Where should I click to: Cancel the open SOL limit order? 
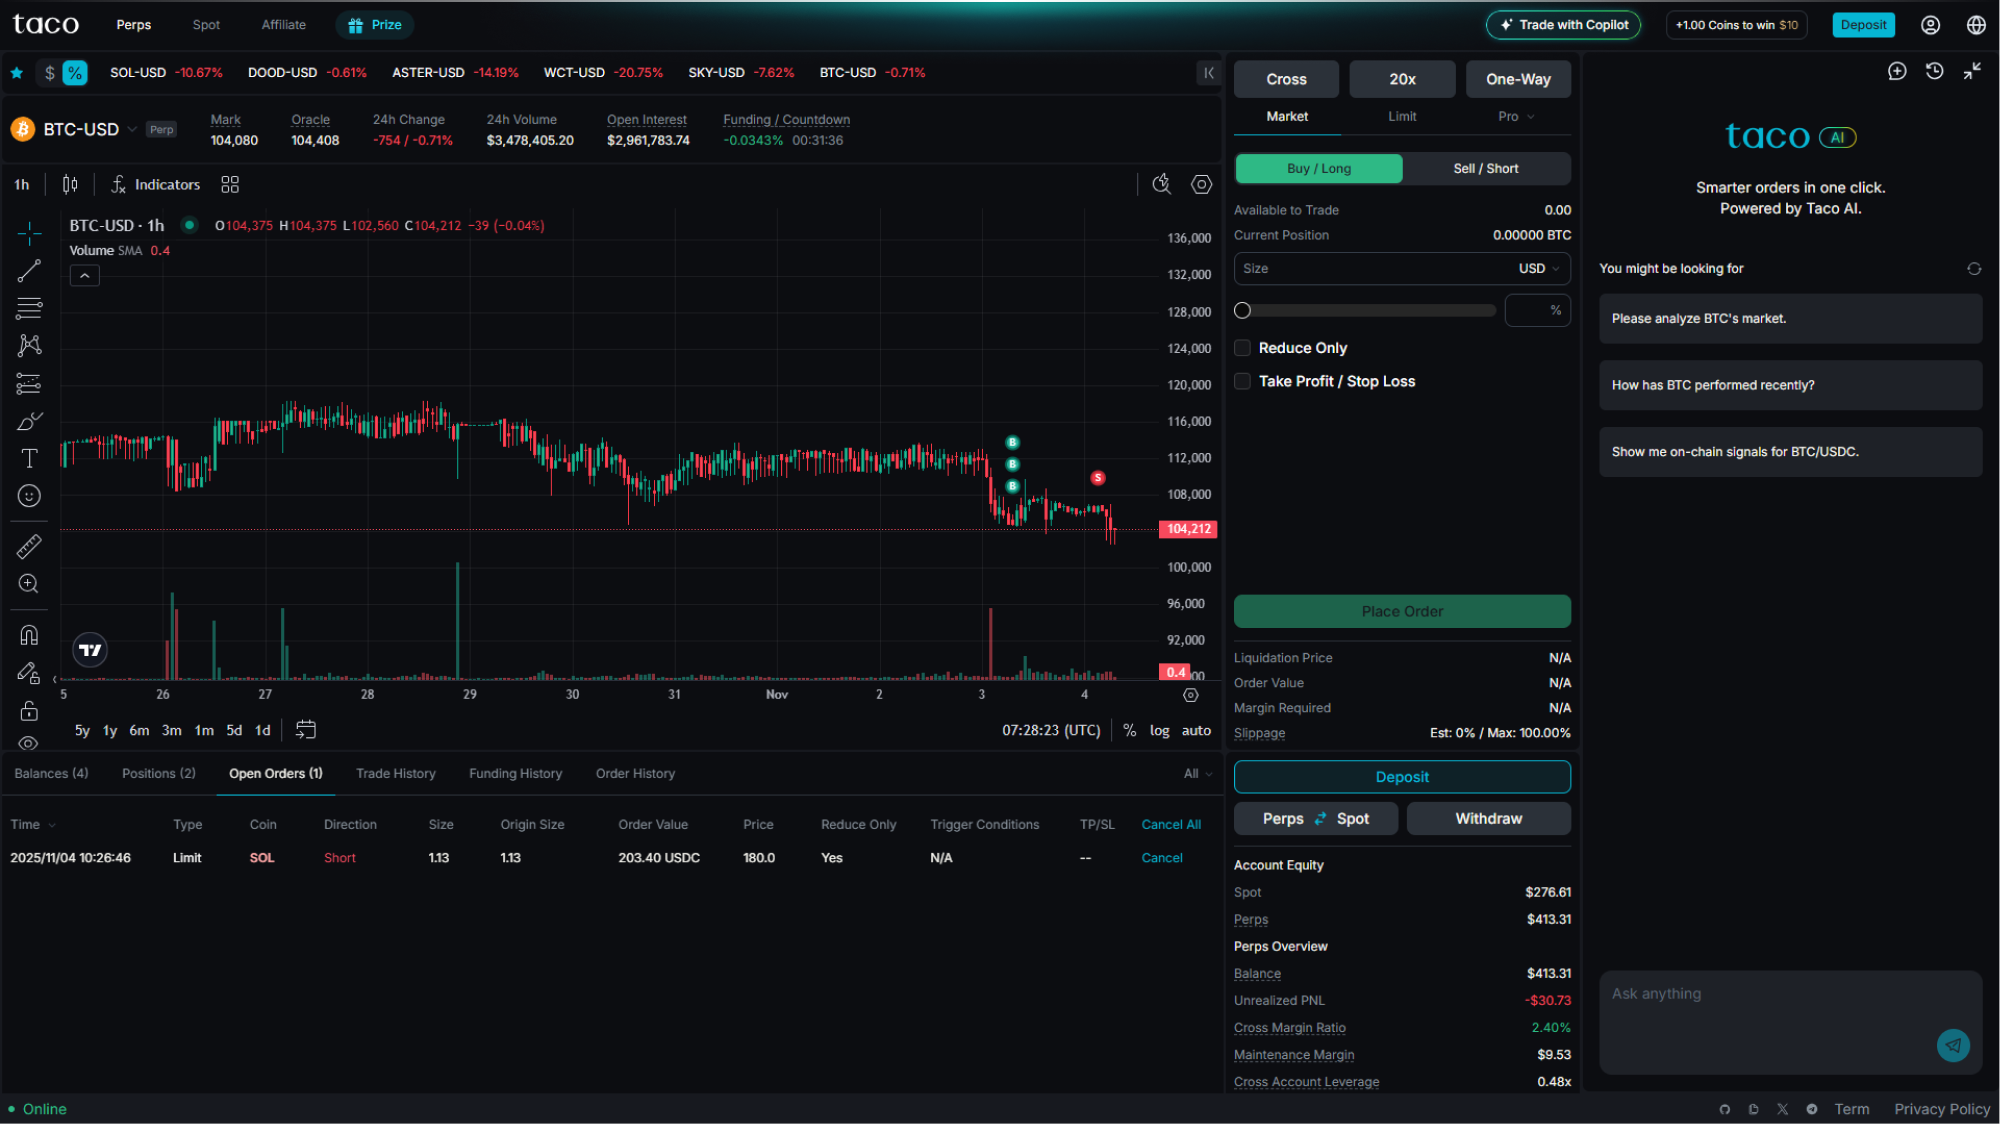pyautogui.click(x=1161, y=857)
